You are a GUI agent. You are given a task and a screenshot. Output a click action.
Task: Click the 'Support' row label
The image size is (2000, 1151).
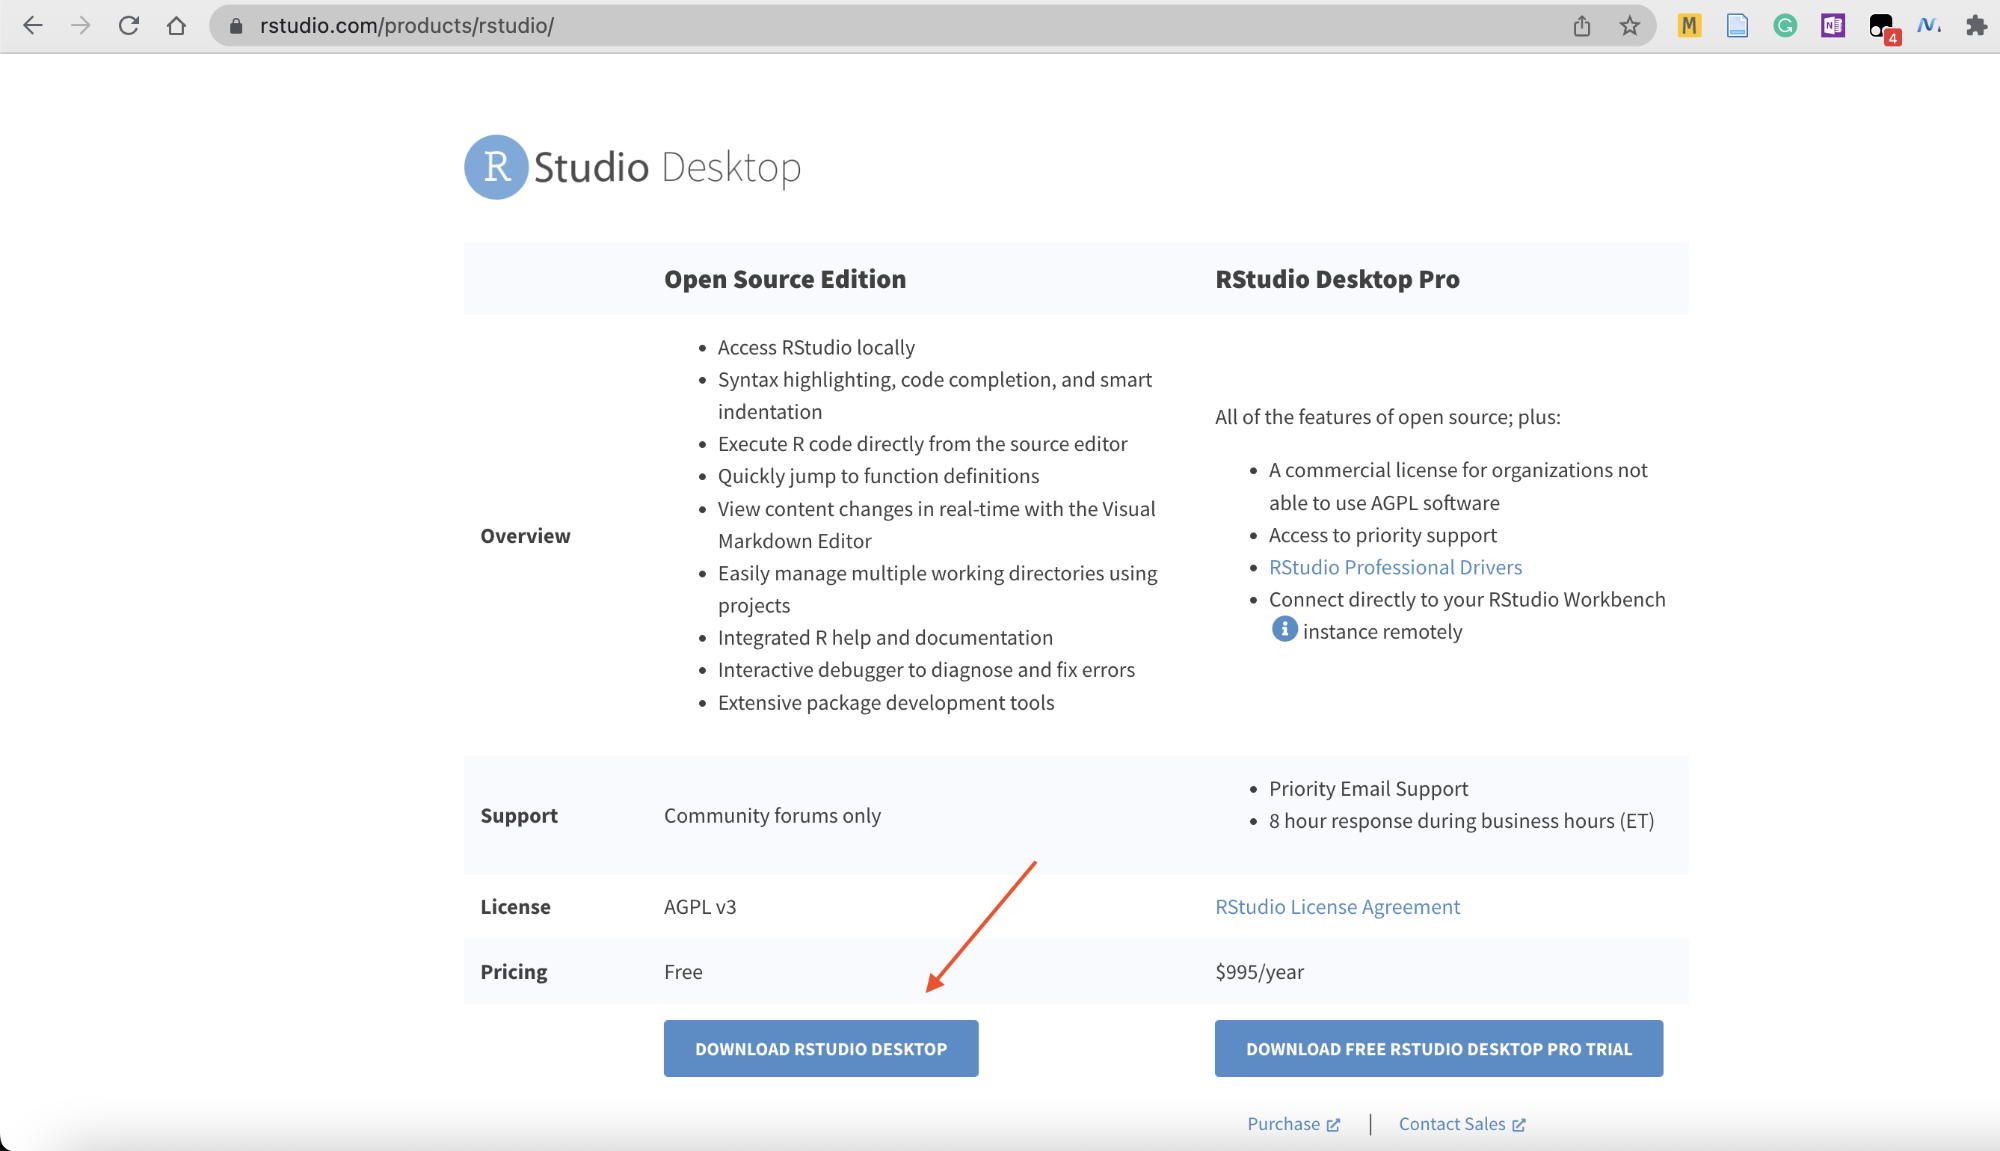click(519, 815)
